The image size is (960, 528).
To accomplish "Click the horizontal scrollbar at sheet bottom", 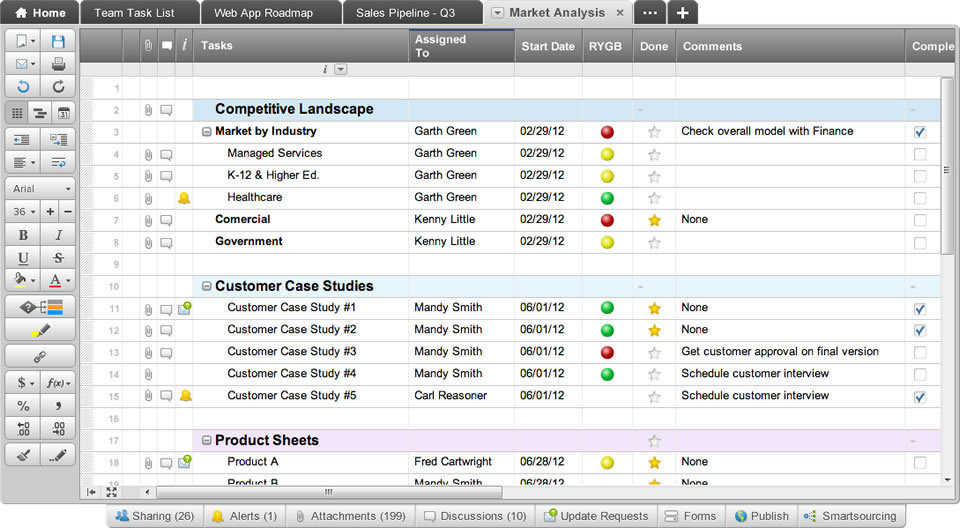I will coord(328,492).
